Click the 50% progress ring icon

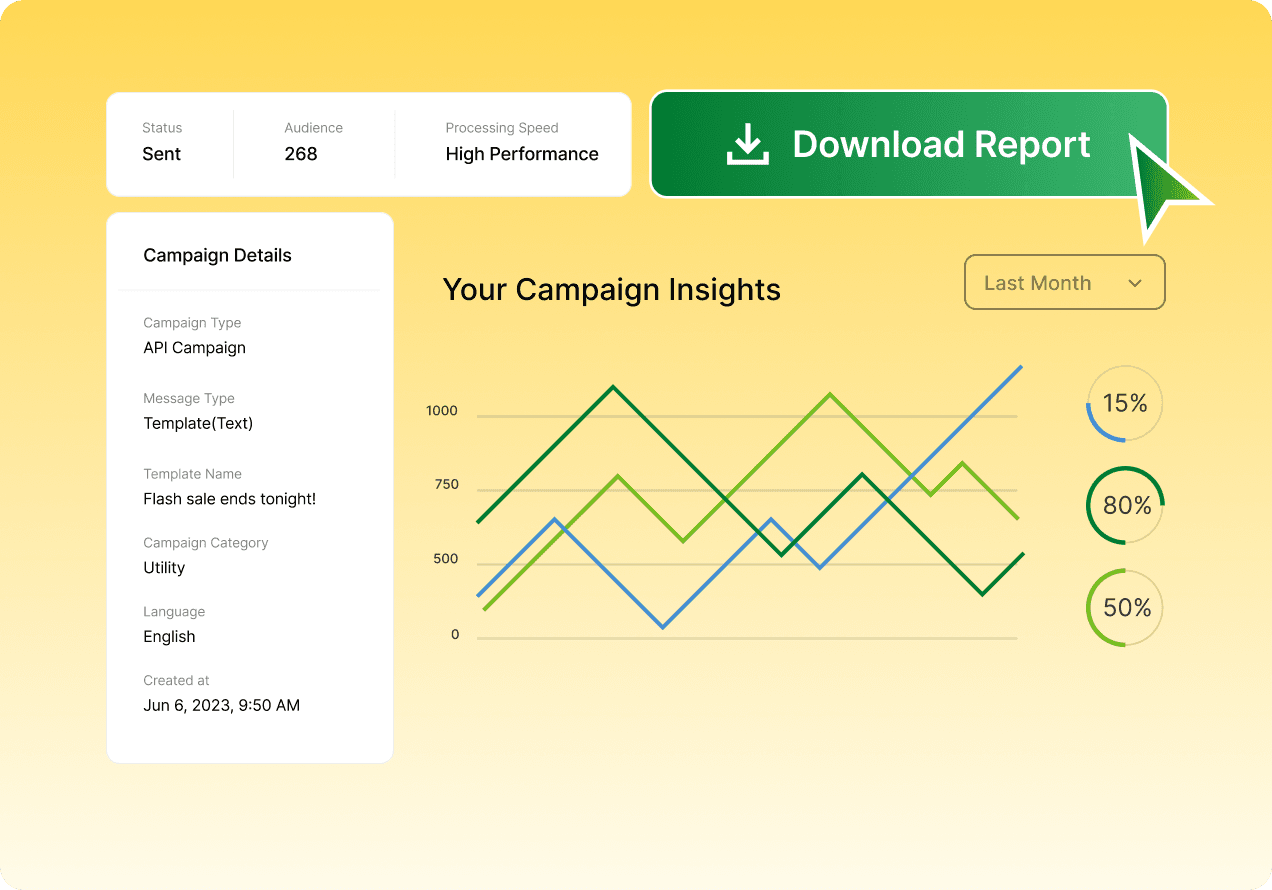point(1124,607)
